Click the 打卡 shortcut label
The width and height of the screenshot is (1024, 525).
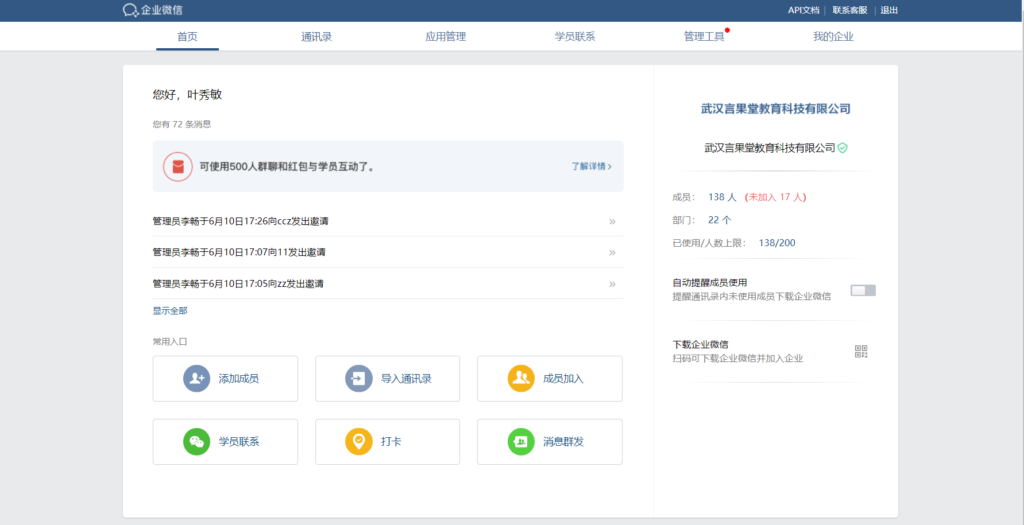(391, 442)
